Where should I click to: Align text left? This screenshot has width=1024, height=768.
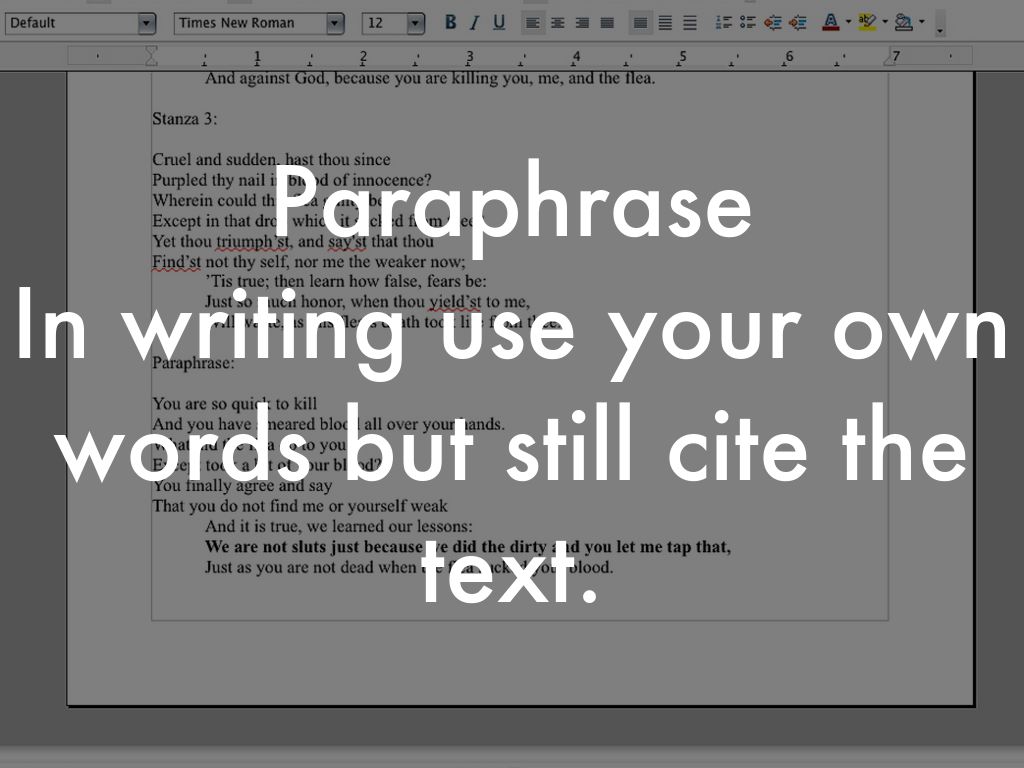[x=533, y=22]
